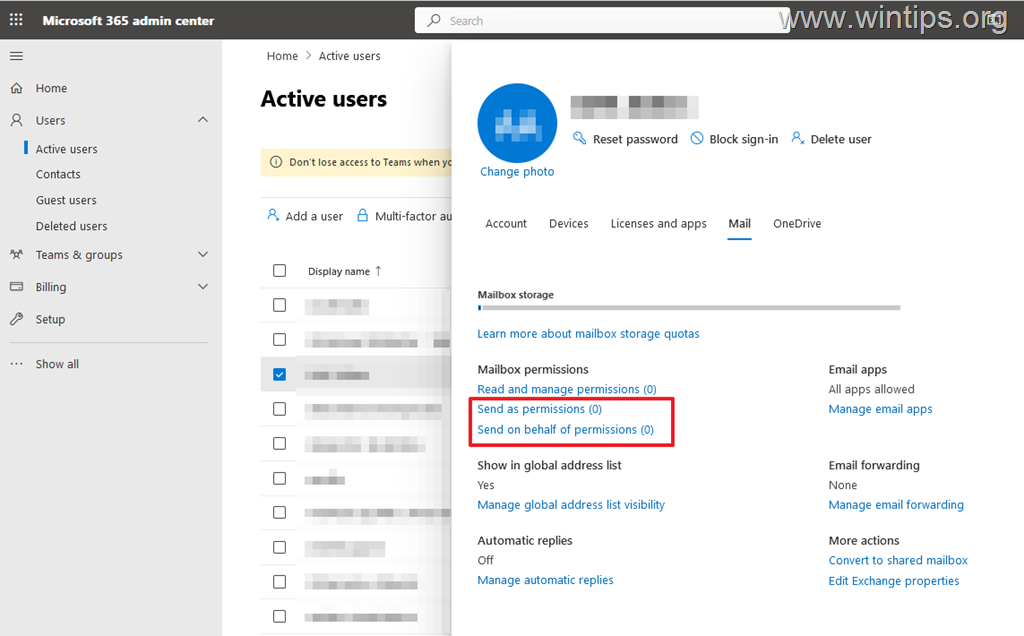The image size is (1024, 636).
Task: Click the Setup wrench icon
Action: click(17, 319)
